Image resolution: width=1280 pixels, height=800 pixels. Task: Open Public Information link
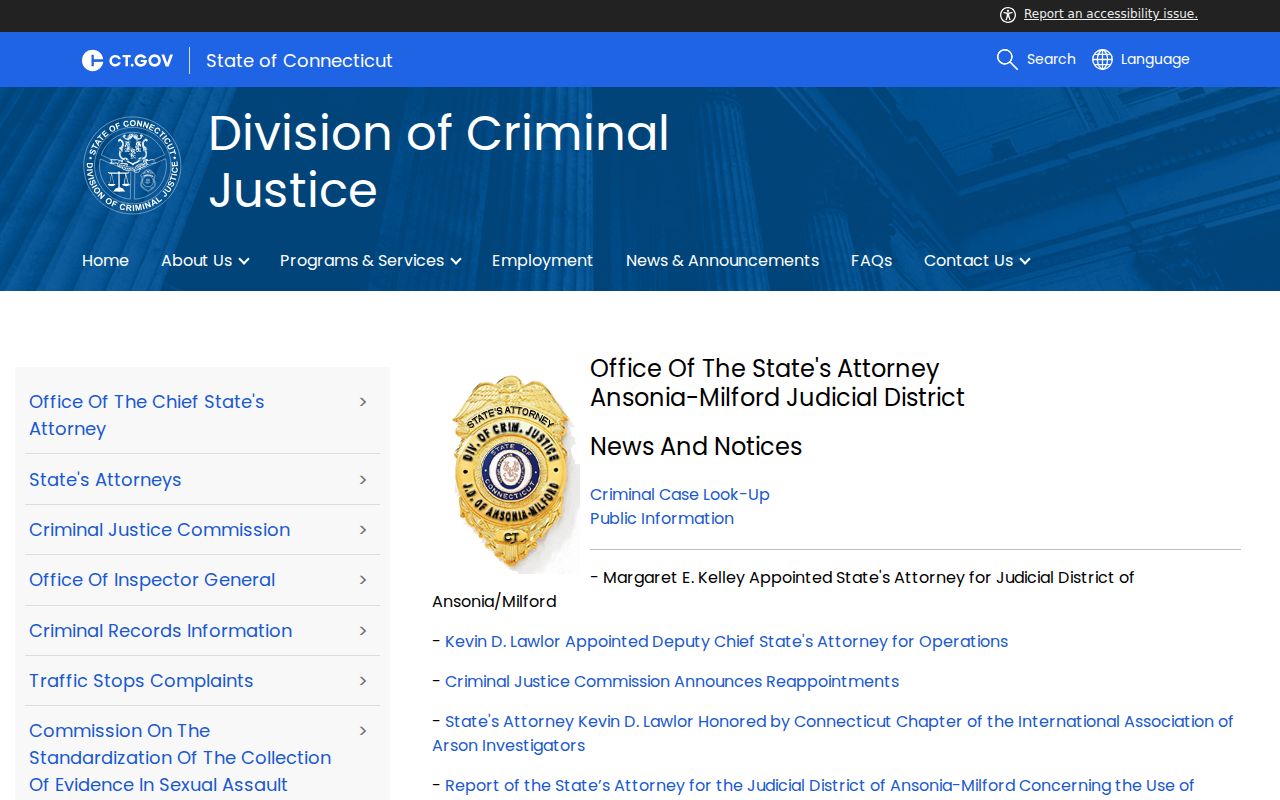pyautogui.click(x=662, y=518)
